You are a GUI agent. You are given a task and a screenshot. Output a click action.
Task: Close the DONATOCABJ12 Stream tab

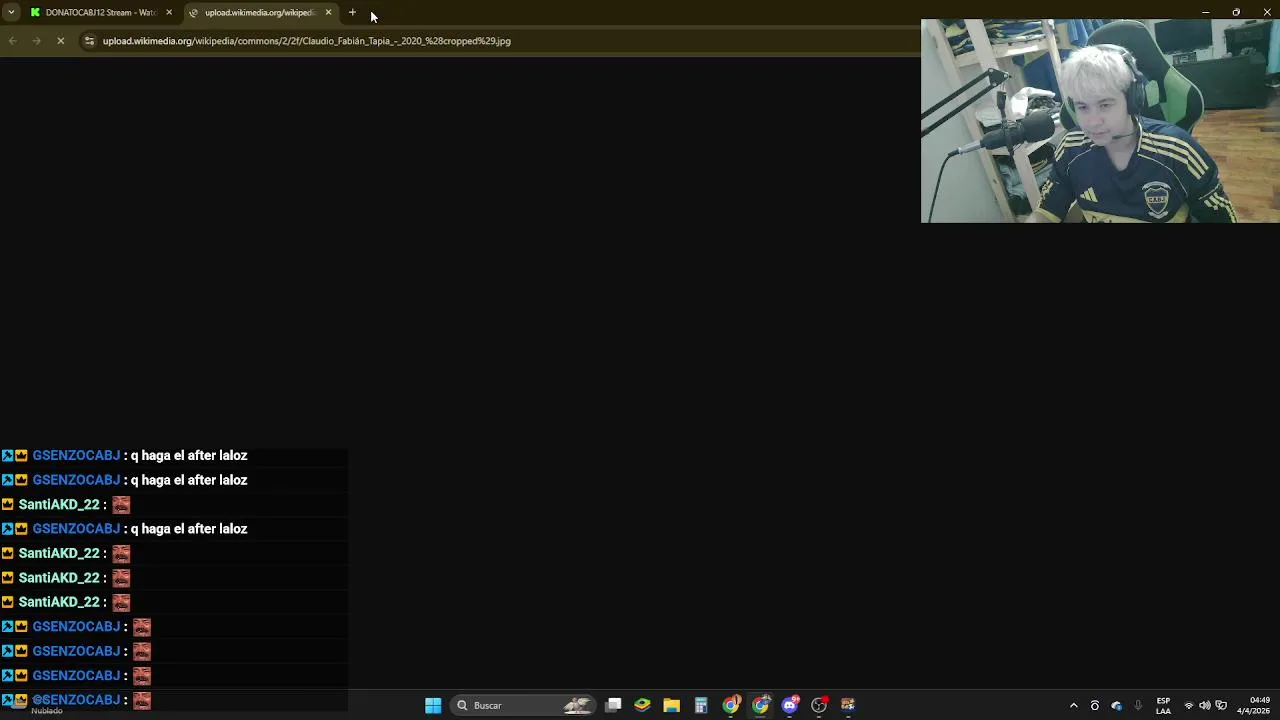[x=169, y=12]
